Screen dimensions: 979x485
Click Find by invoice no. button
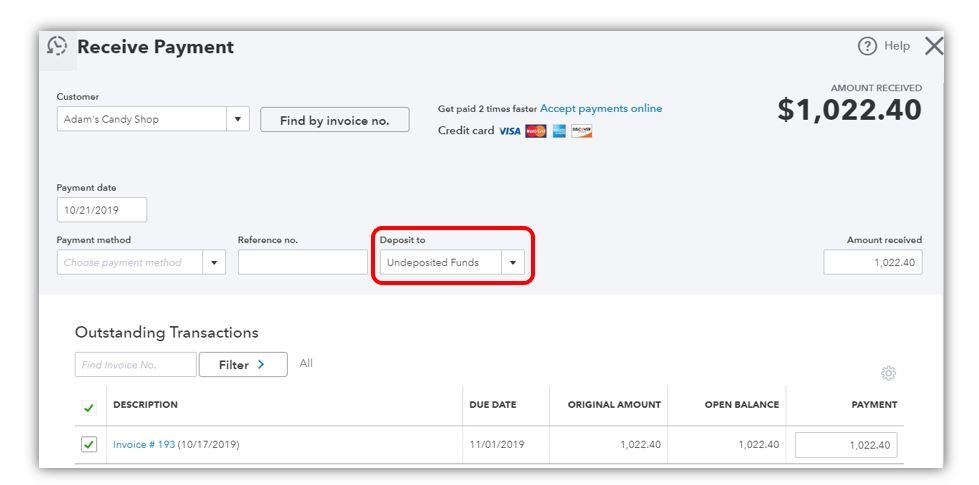335,120
